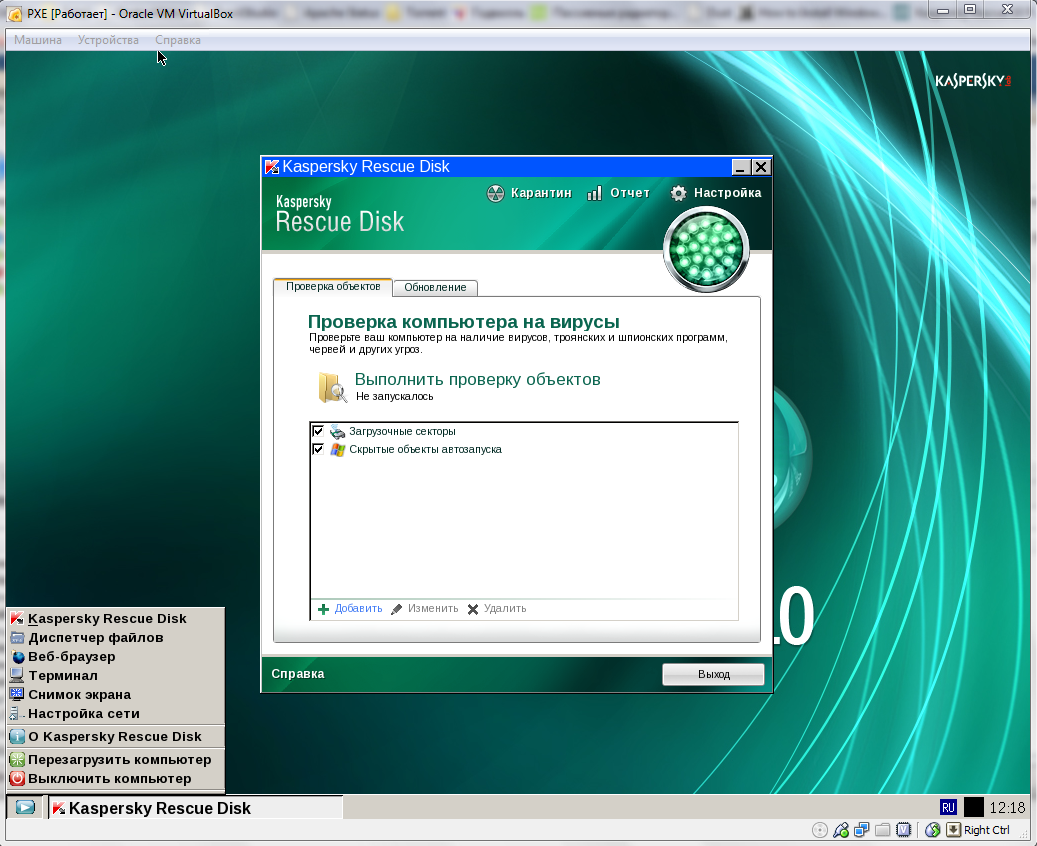This screenshot has height=846, width=1037.
Task: Click the Kaspersky Rescue Disk taskbar button
Action: click(195, 808)
